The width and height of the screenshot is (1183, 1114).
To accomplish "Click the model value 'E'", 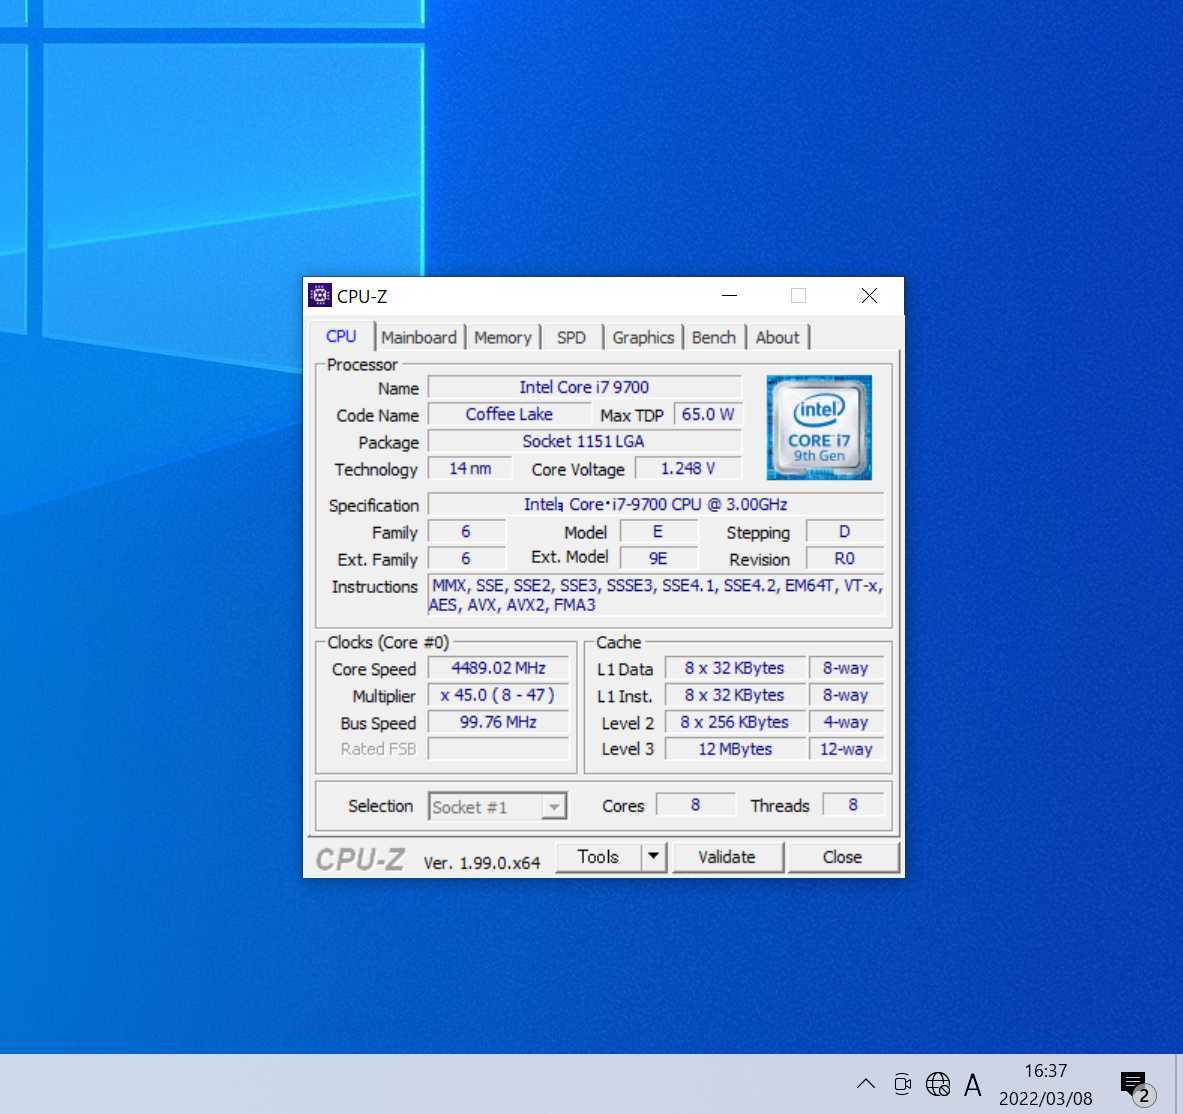I will tap(658, 532).
